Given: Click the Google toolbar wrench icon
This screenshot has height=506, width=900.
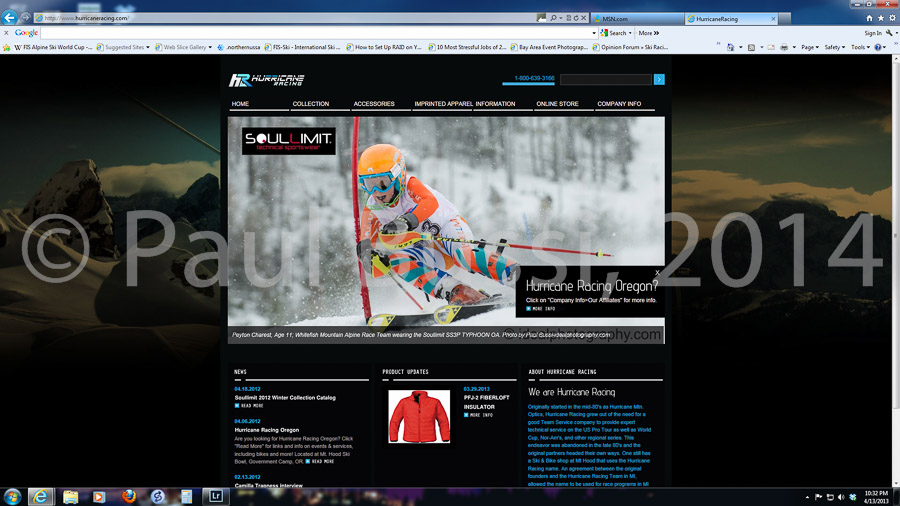Looking at the screenshot, I should [x=889, y=33].
